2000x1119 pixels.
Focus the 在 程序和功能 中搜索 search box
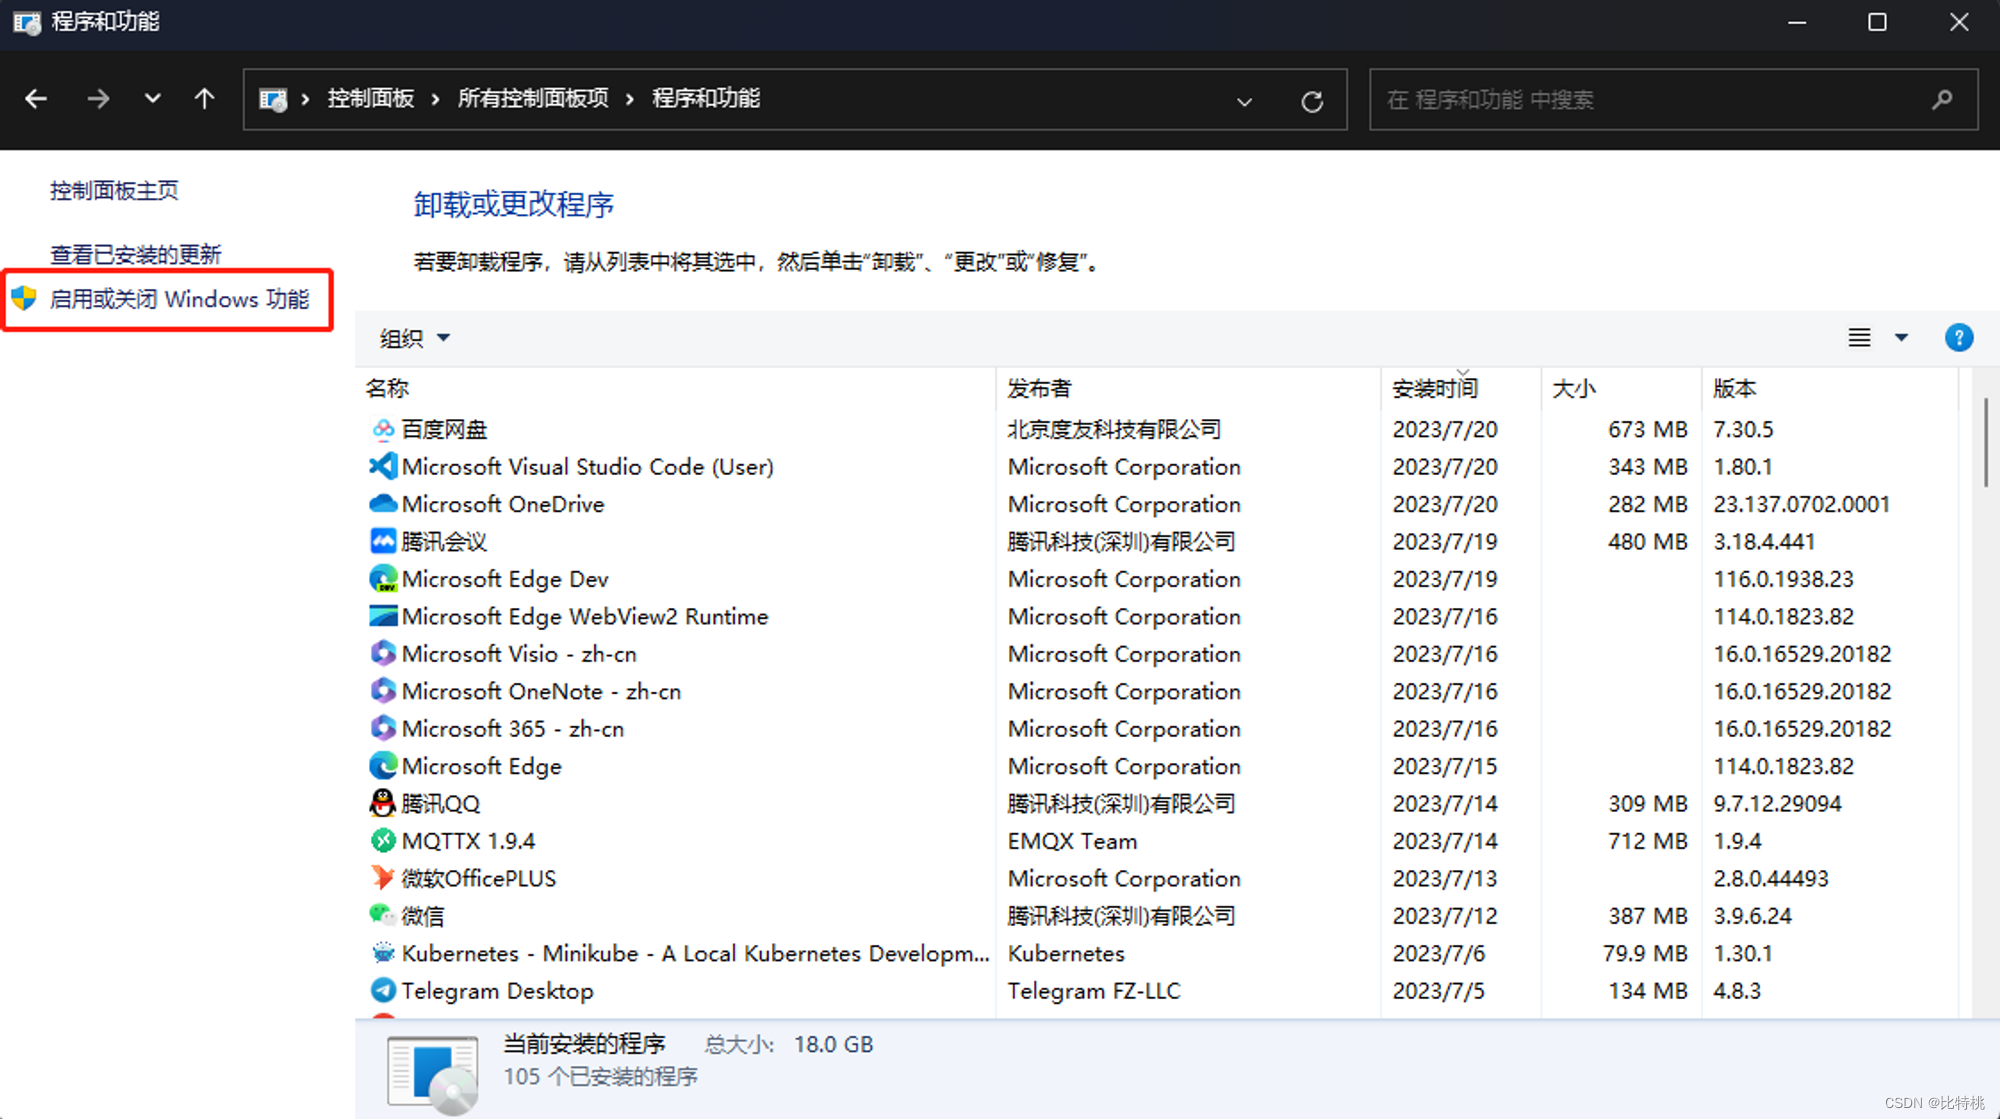pyautogui.click(x=1674, y=99)
